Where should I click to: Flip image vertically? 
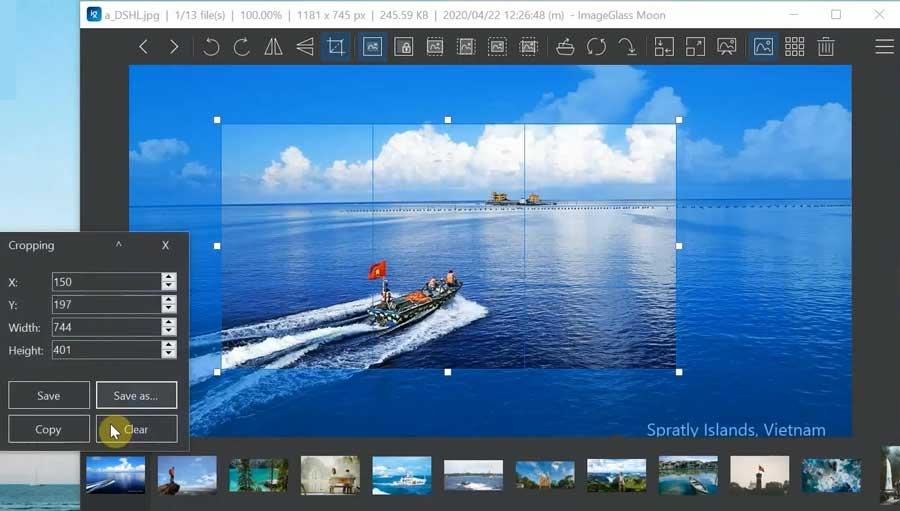coord(305,47)
